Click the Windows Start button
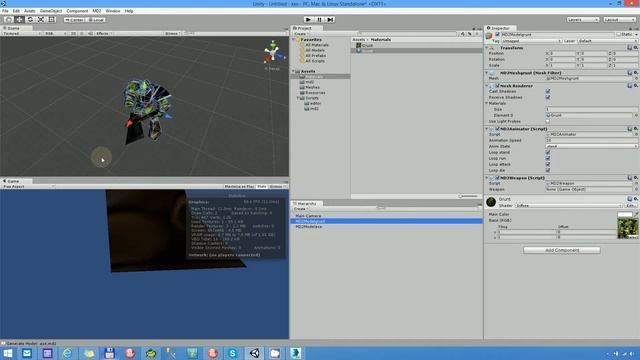Image resolution: width=640 pixels, height=360 pixels. point(7,353)
